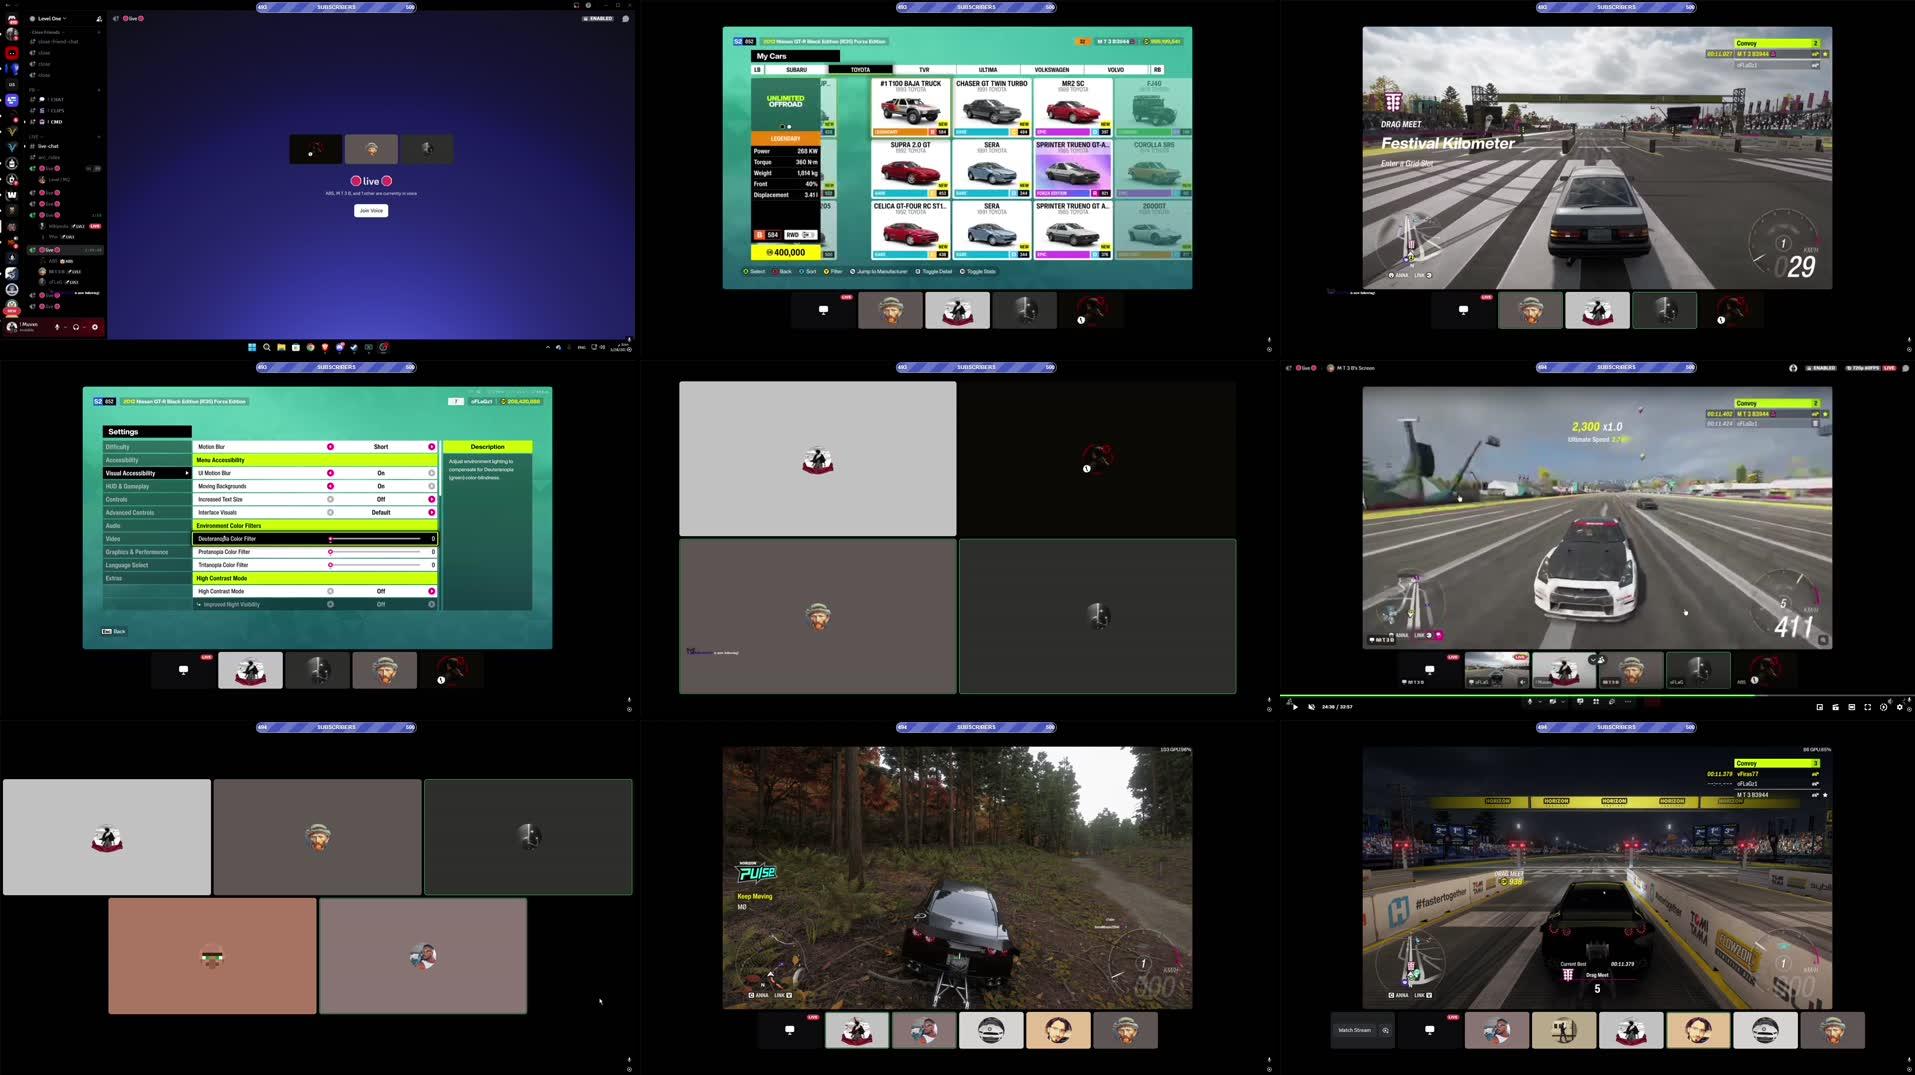Image resolution: width=1915 pixels, height=1075 pixels.
Task: Open more options ellipsis in stream controls
Action: pyautogui.click(x=1627, y=702)
